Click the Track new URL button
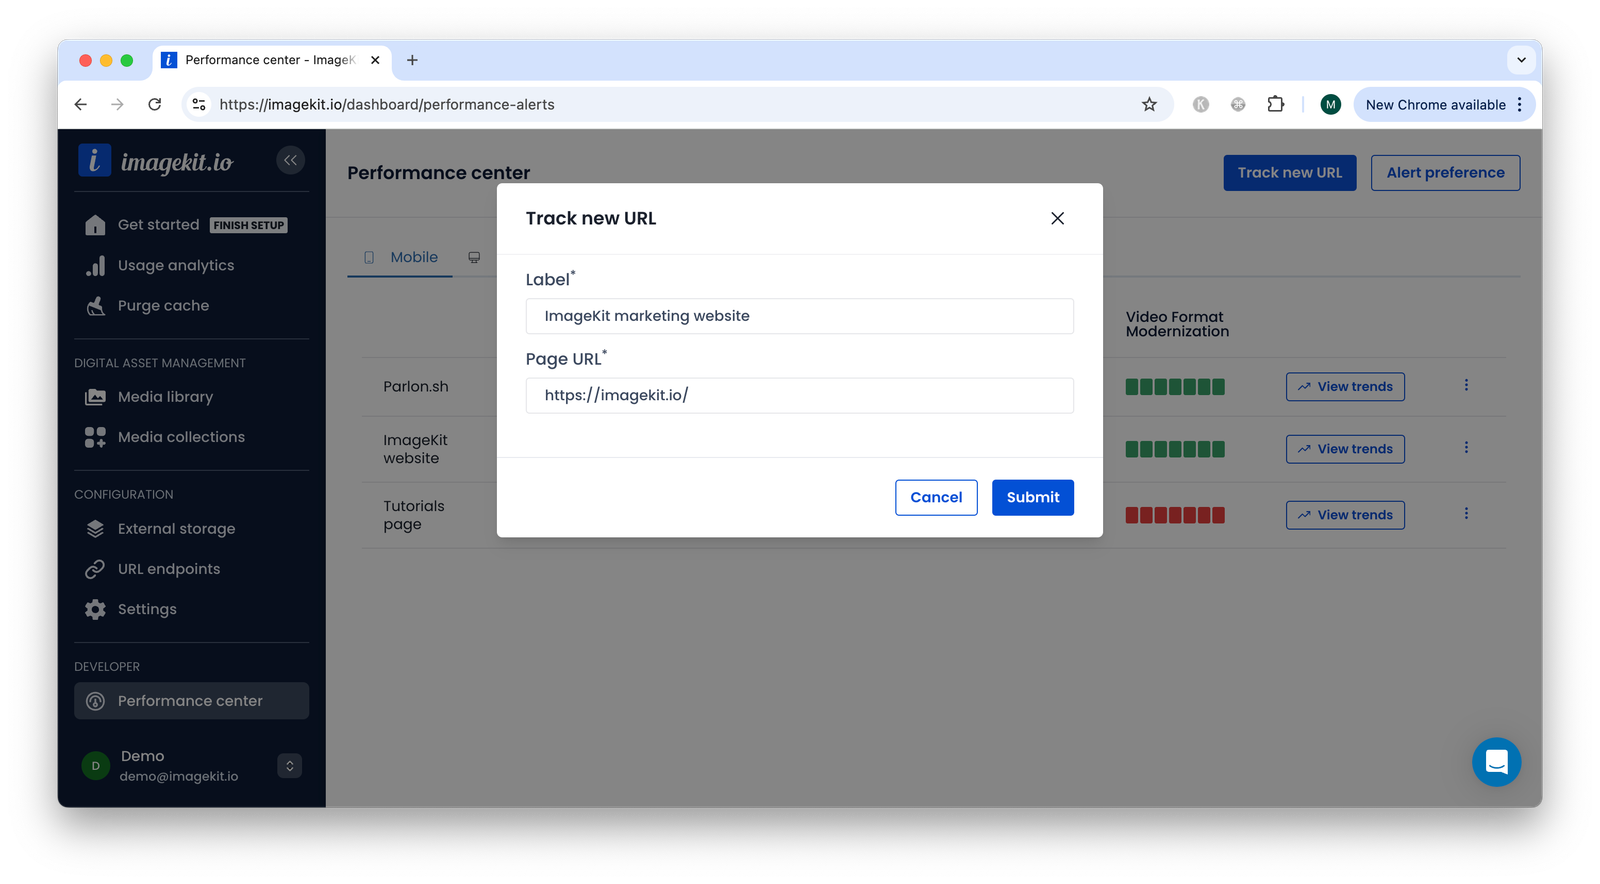Viewport: 1600px width, 884px height. coord(1290,173)
